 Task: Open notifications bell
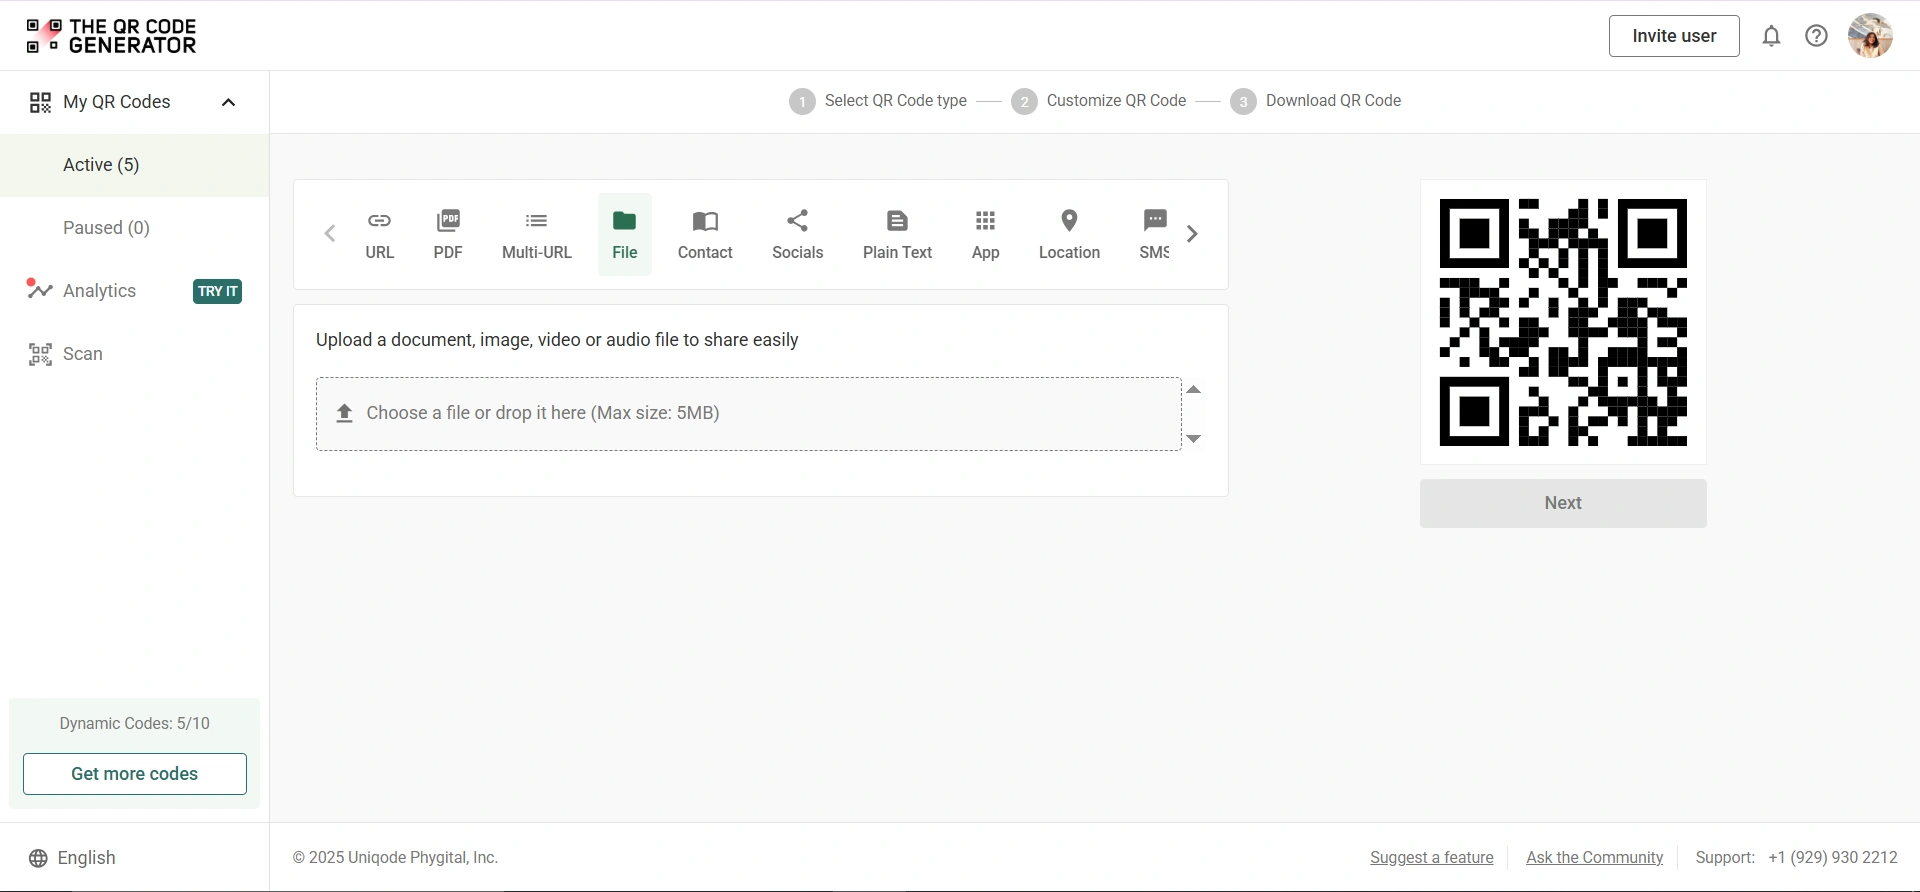(x=1771, y=36)
